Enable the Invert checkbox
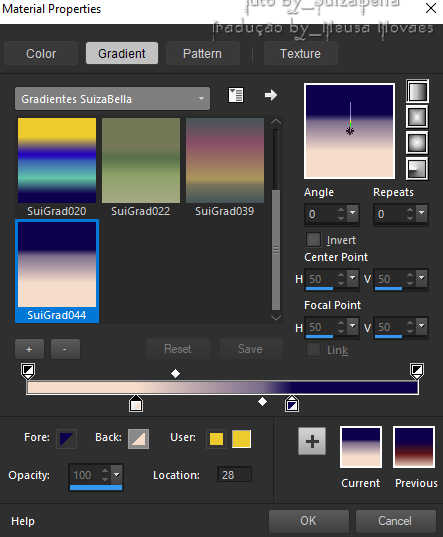443x537 pixels. [x=313, y=239]
